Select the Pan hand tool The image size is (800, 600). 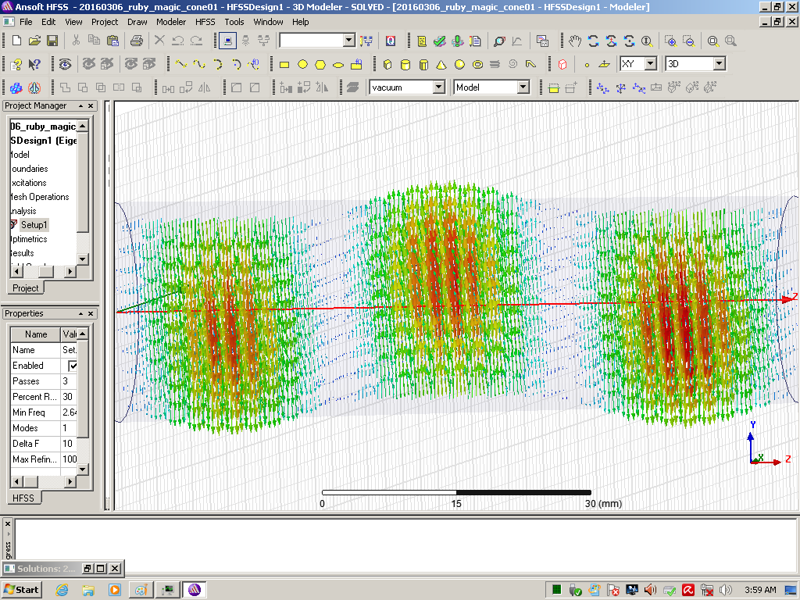pyautogui.click(x=575, y=41)
